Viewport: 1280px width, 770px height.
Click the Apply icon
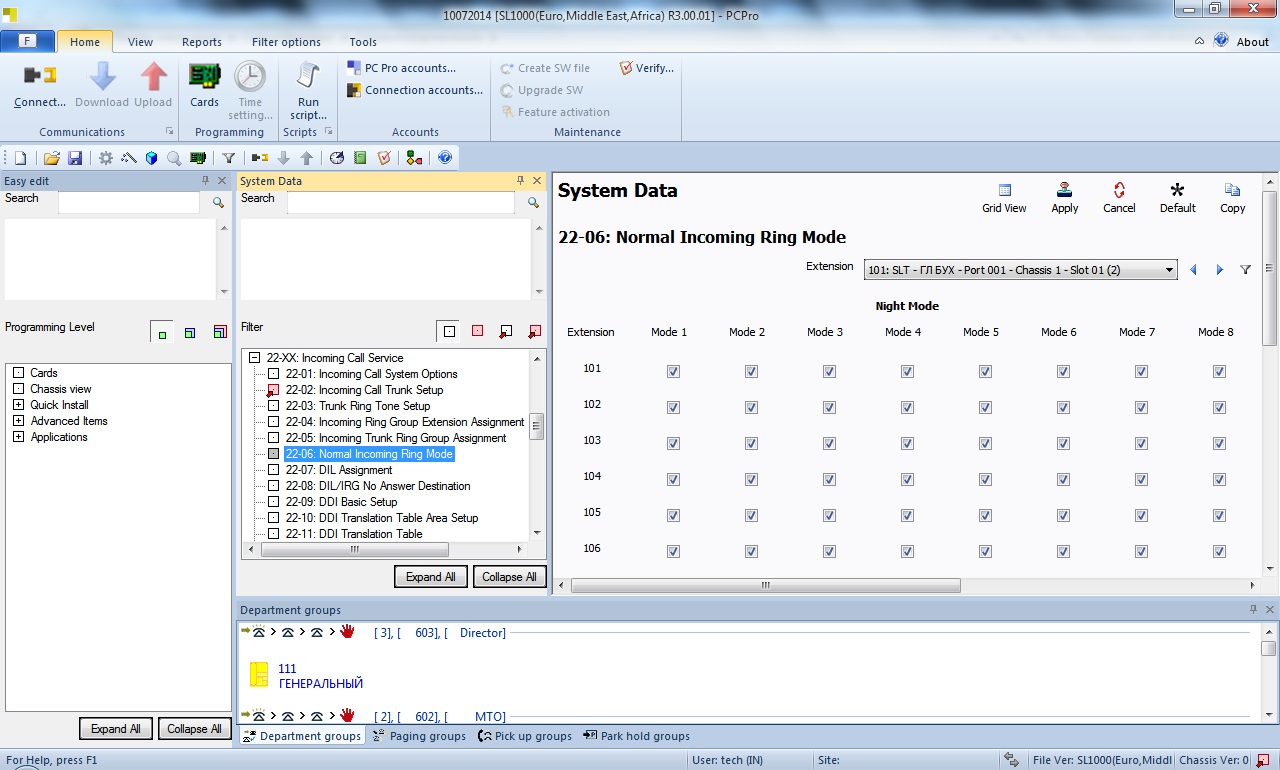(x=1065, y=198)
